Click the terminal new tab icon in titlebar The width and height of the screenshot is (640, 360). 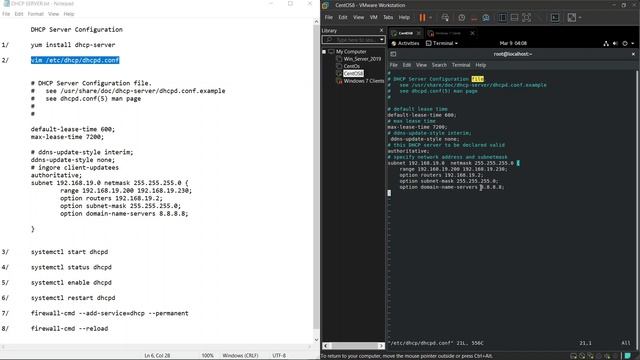pyautogui.click(x=393, y=54)
